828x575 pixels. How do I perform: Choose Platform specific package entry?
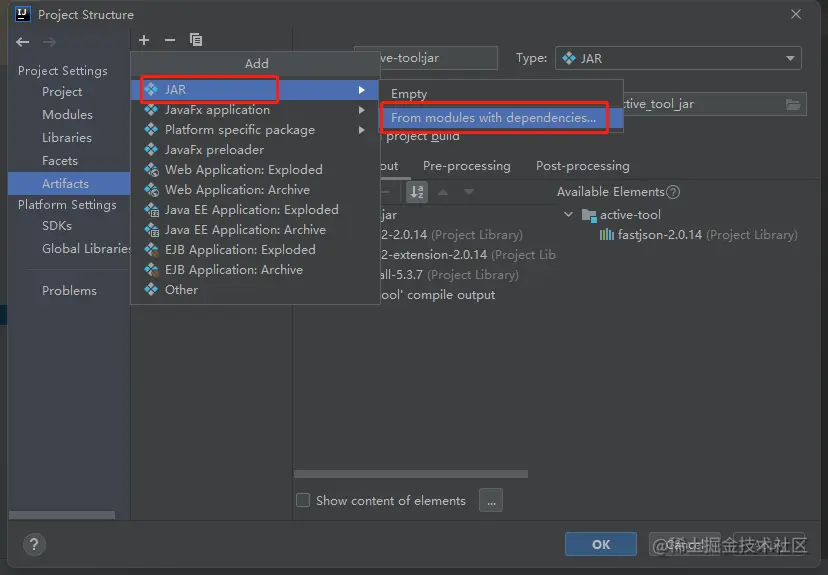255,130
